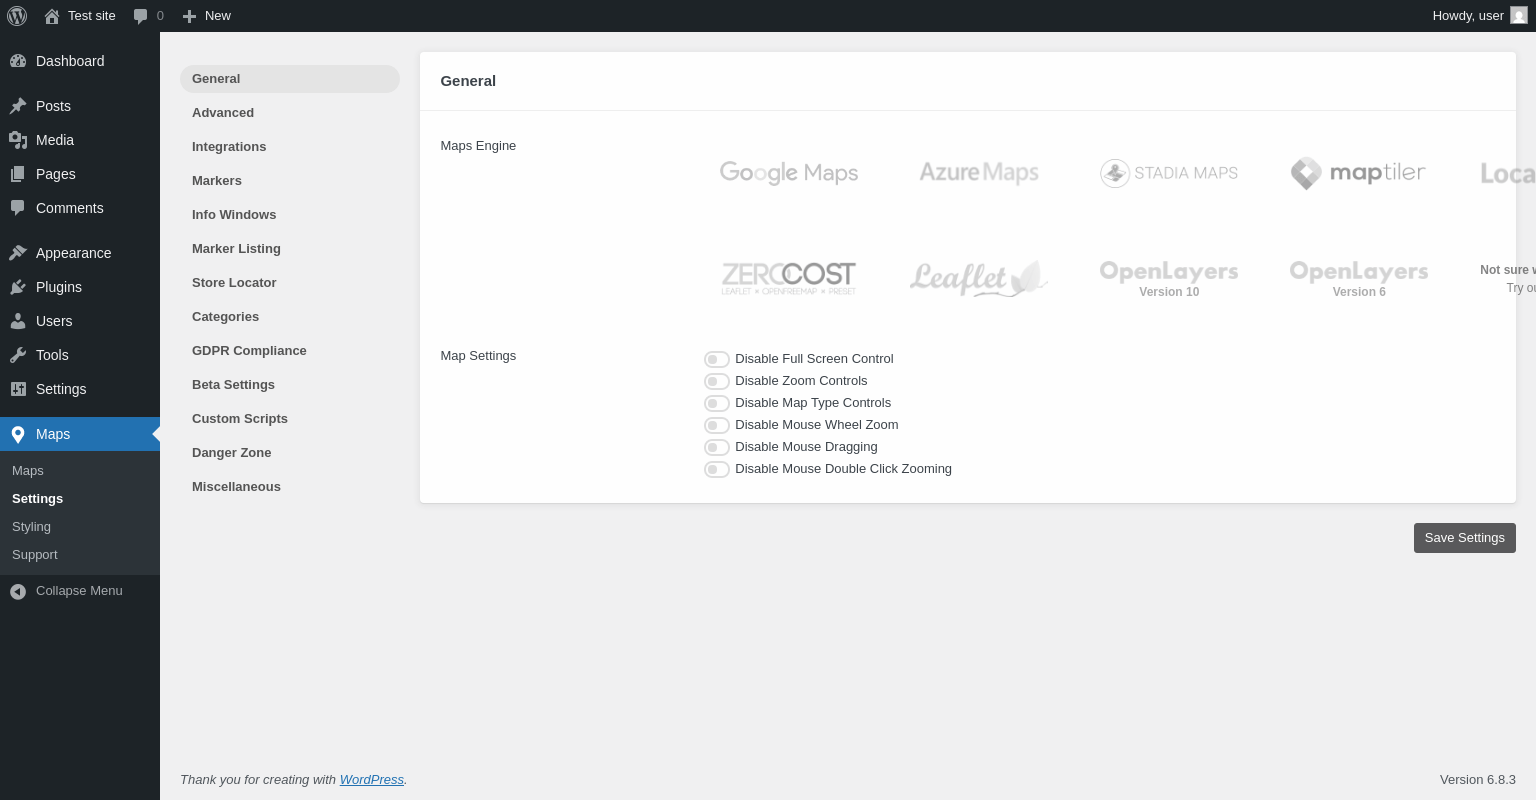
Task: Select the Zero Cost engine logo
Action: pyautogui.click(x=789, y=278)
